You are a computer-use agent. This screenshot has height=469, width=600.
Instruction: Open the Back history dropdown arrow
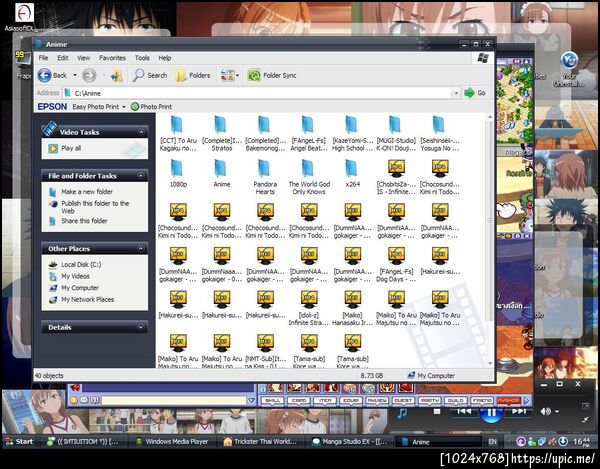coord(75,75)
